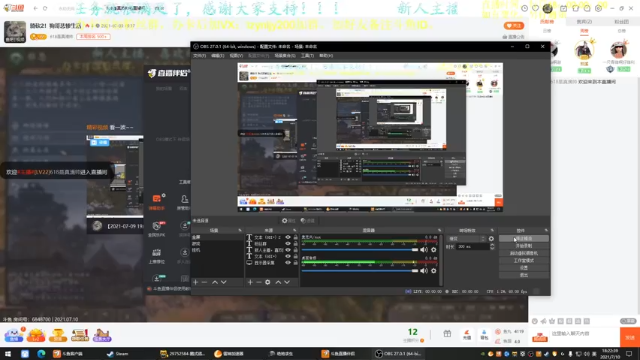Click 开始推流 start streaming button

point(524,238)
